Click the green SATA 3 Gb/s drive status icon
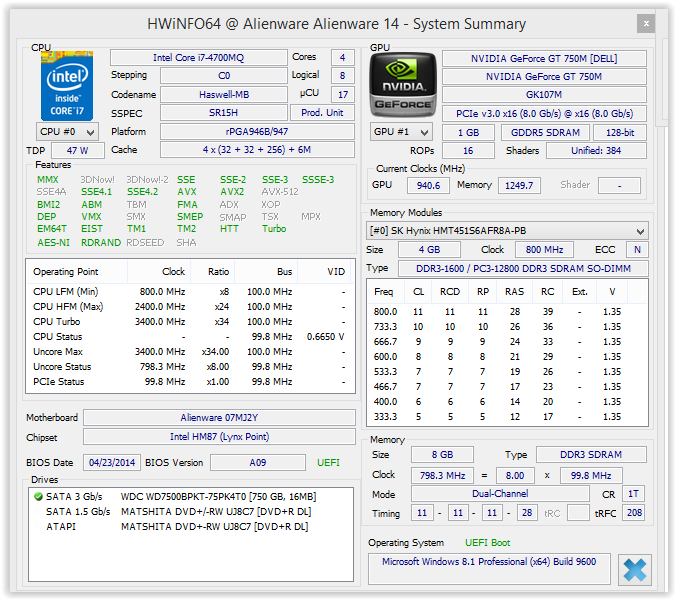The image size is (676, 600). click(x=38, y=497)
